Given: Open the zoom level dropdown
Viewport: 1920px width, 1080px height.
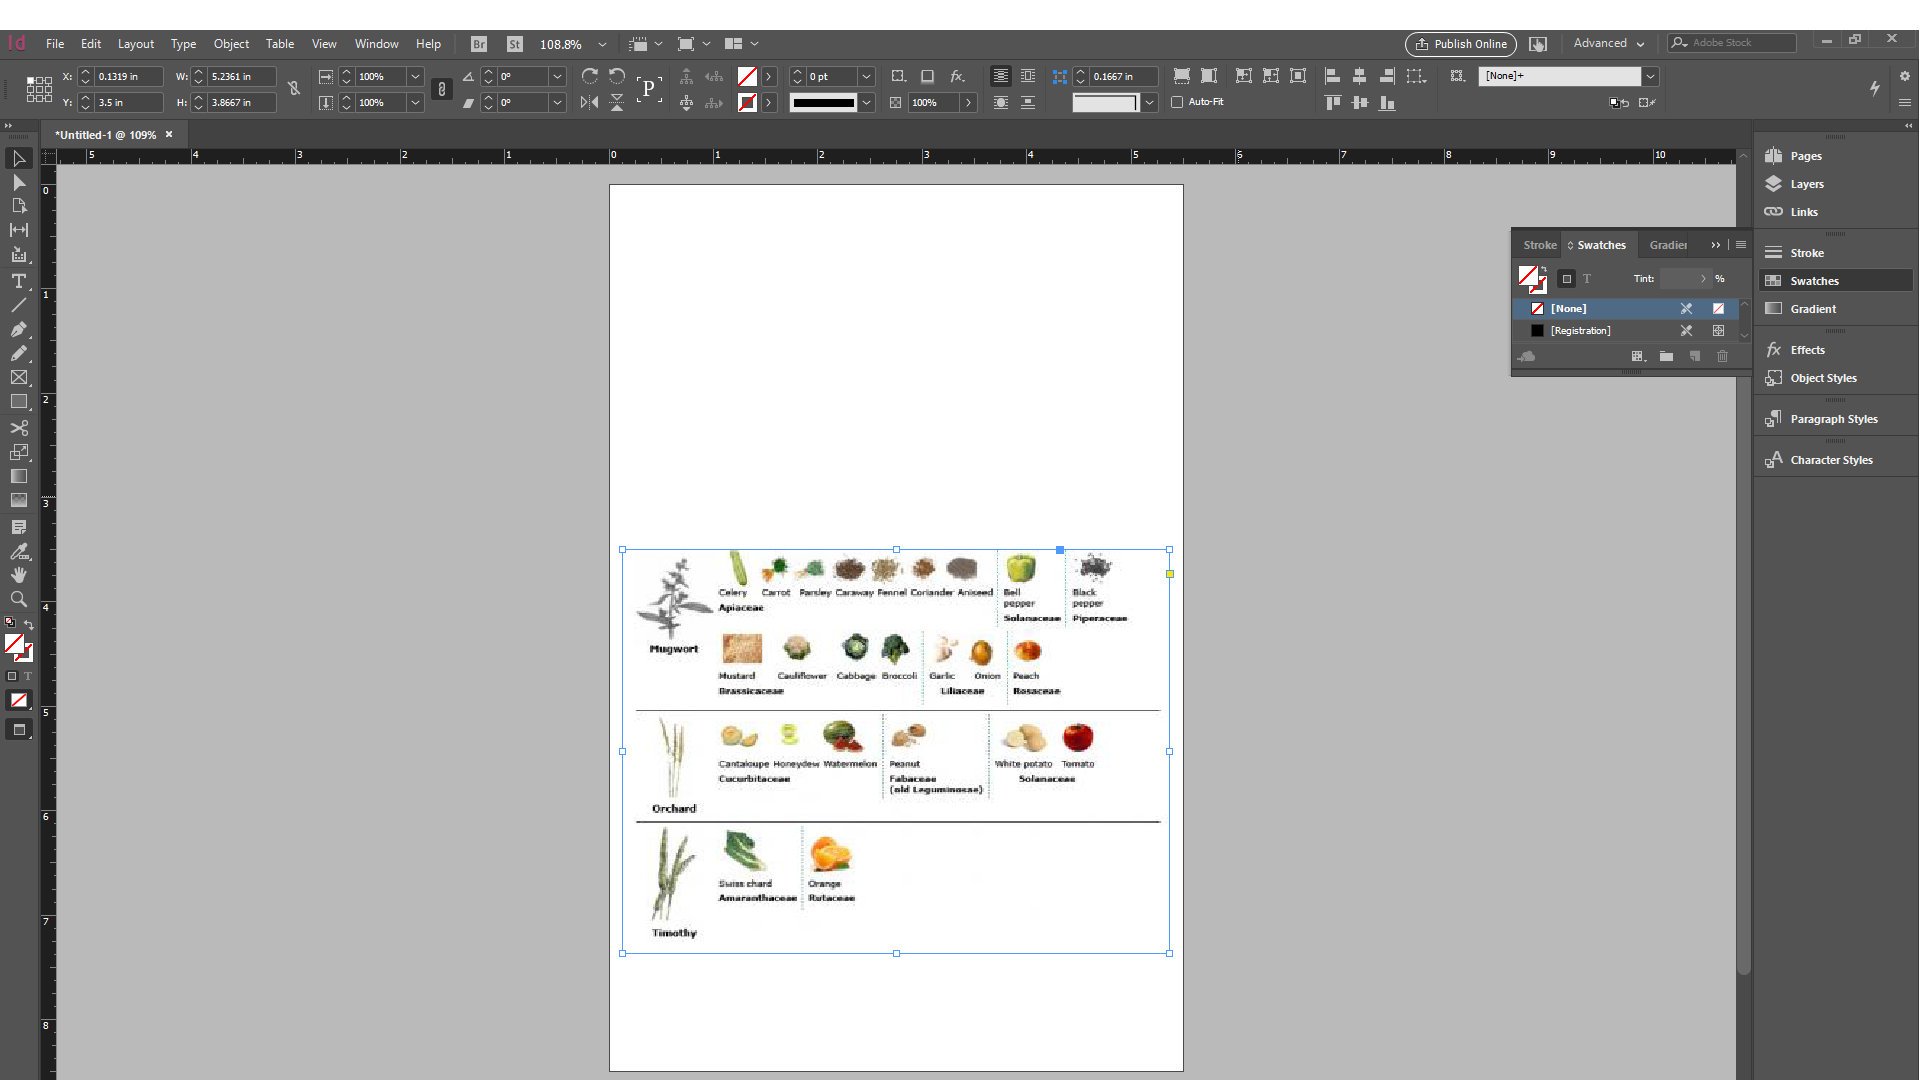Looking at the screenshot, I should [x=602, y=44].
